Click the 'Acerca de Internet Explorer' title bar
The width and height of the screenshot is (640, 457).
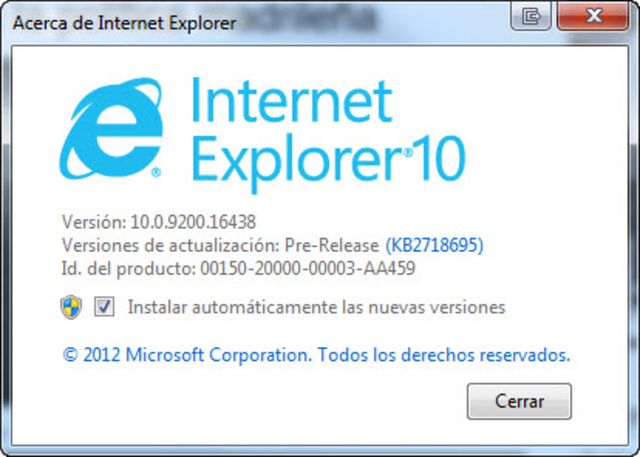tap(124, 23)
